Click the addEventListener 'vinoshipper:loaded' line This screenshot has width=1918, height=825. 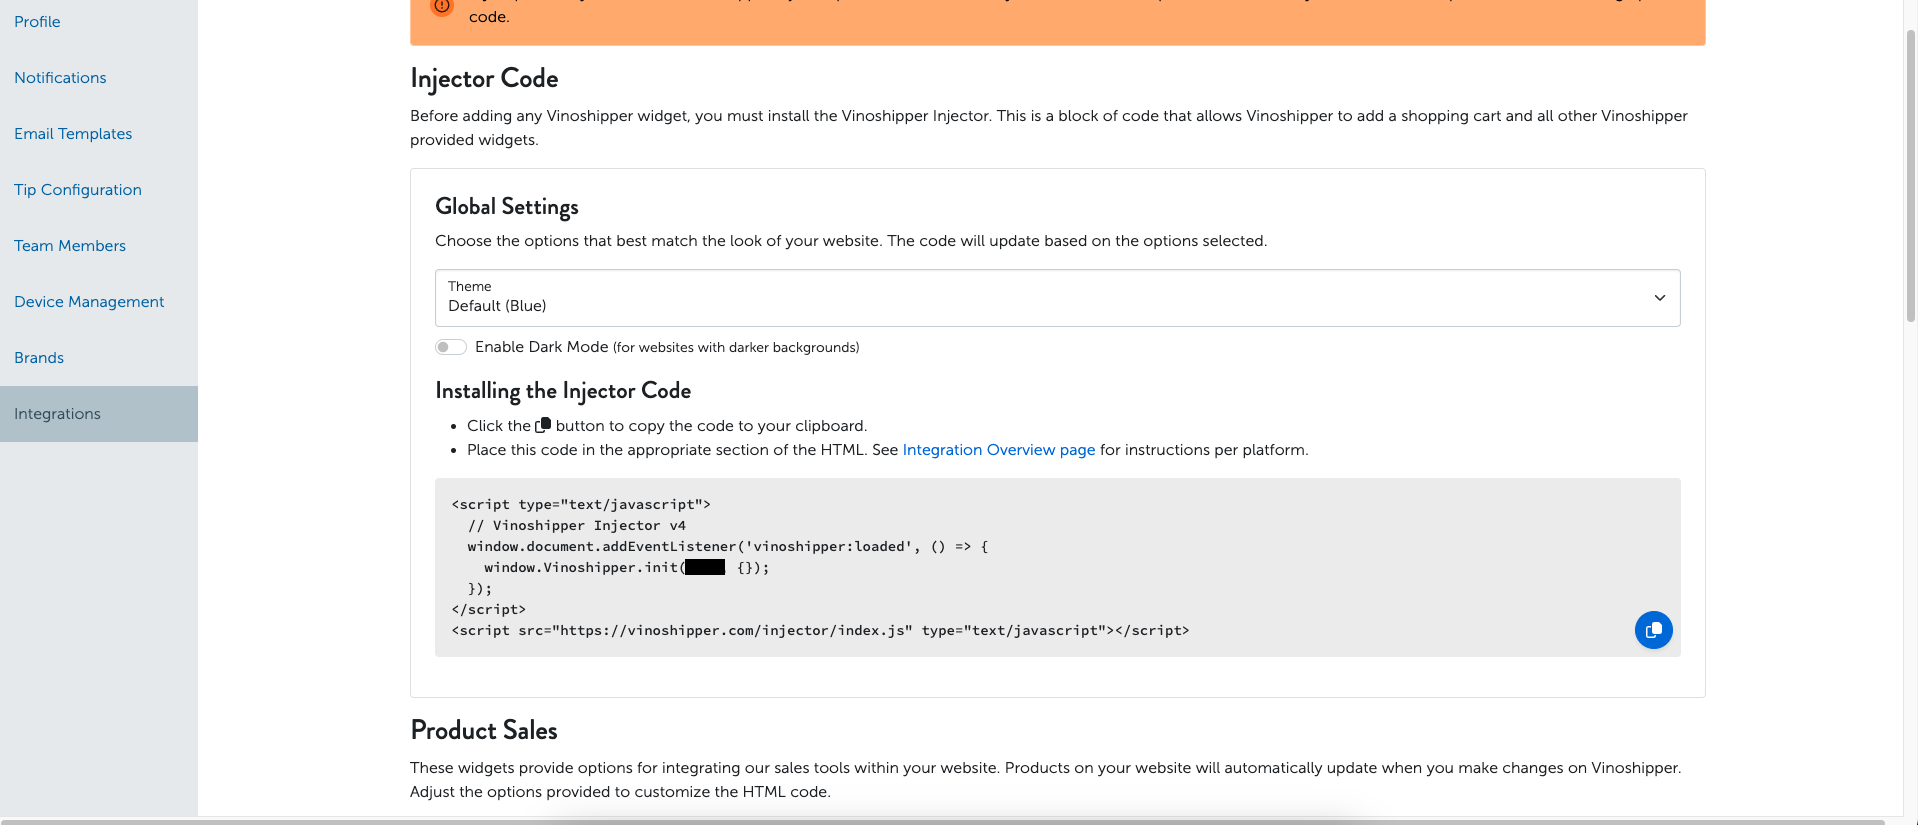point(727,547)
